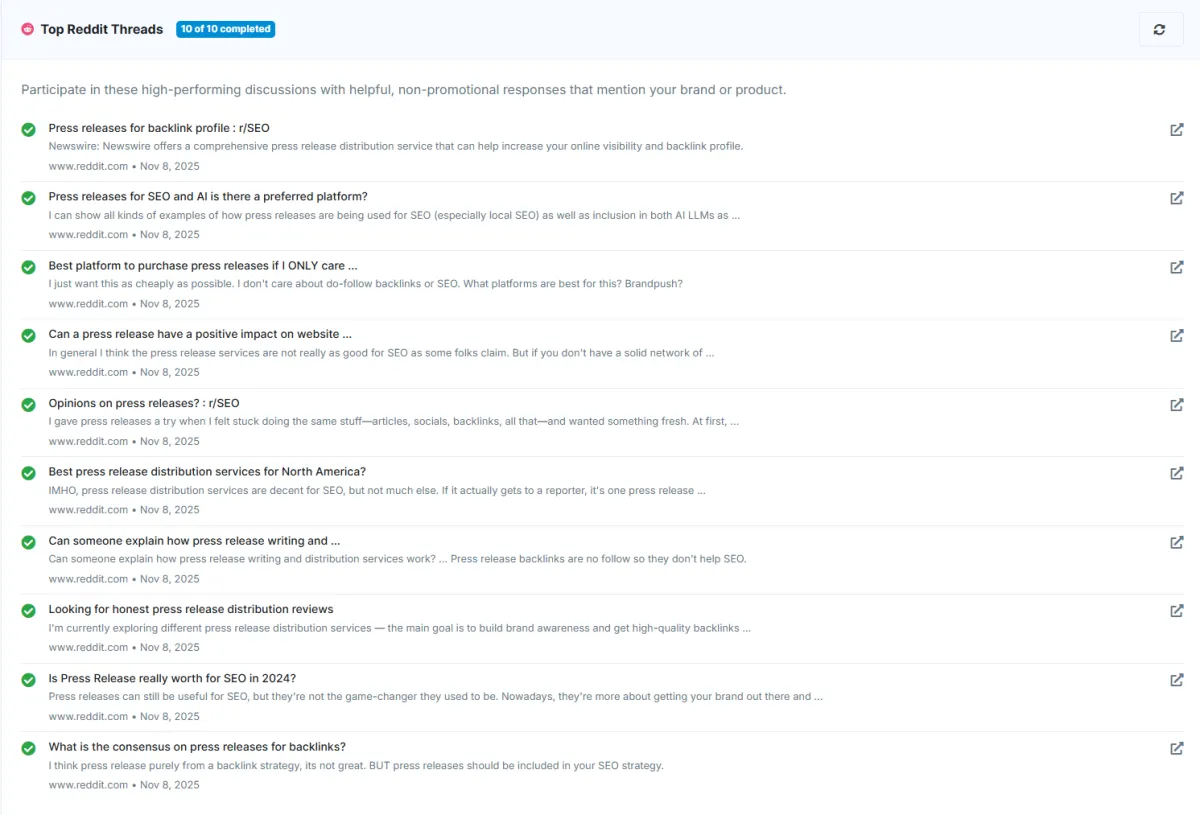
Task: Open thread What is the consensus on press releases for backlinks
Action: (x=197, y=747)
